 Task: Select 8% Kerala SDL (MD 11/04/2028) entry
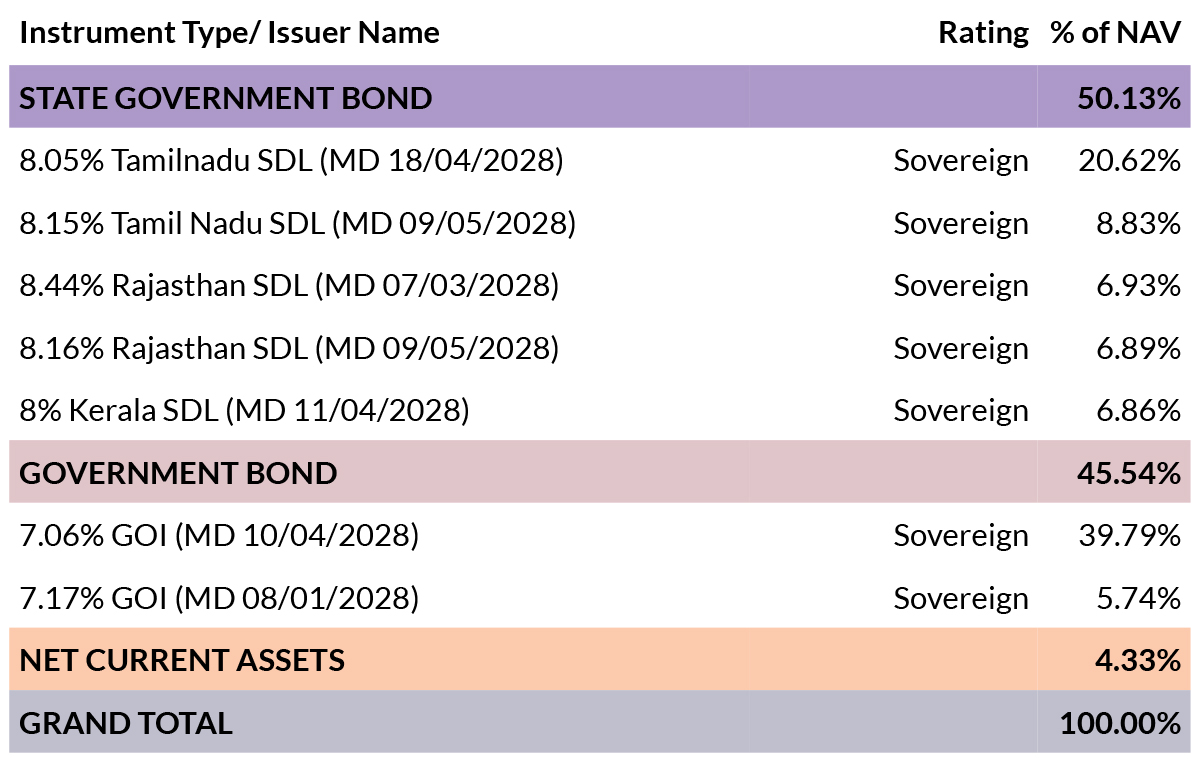244,410
